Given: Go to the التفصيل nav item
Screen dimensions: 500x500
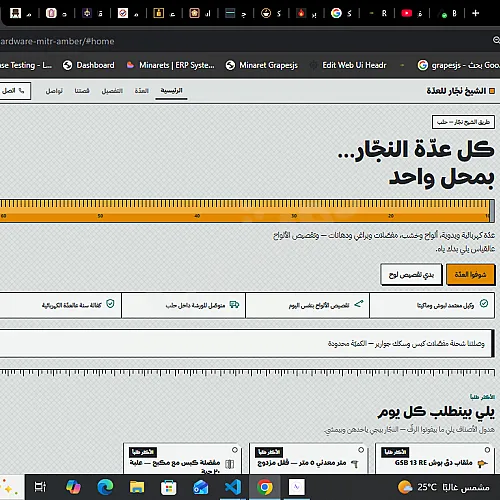Looking at the screenshot, I should click(112, 91).
